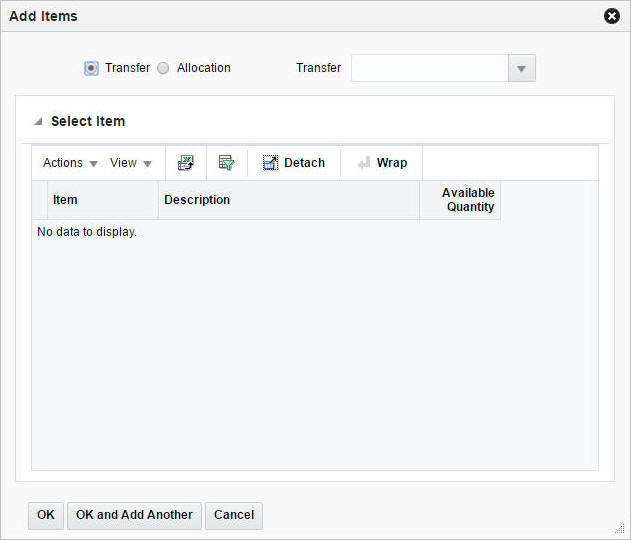
Task: Click OK and Add Another
Action: point(134,515)
